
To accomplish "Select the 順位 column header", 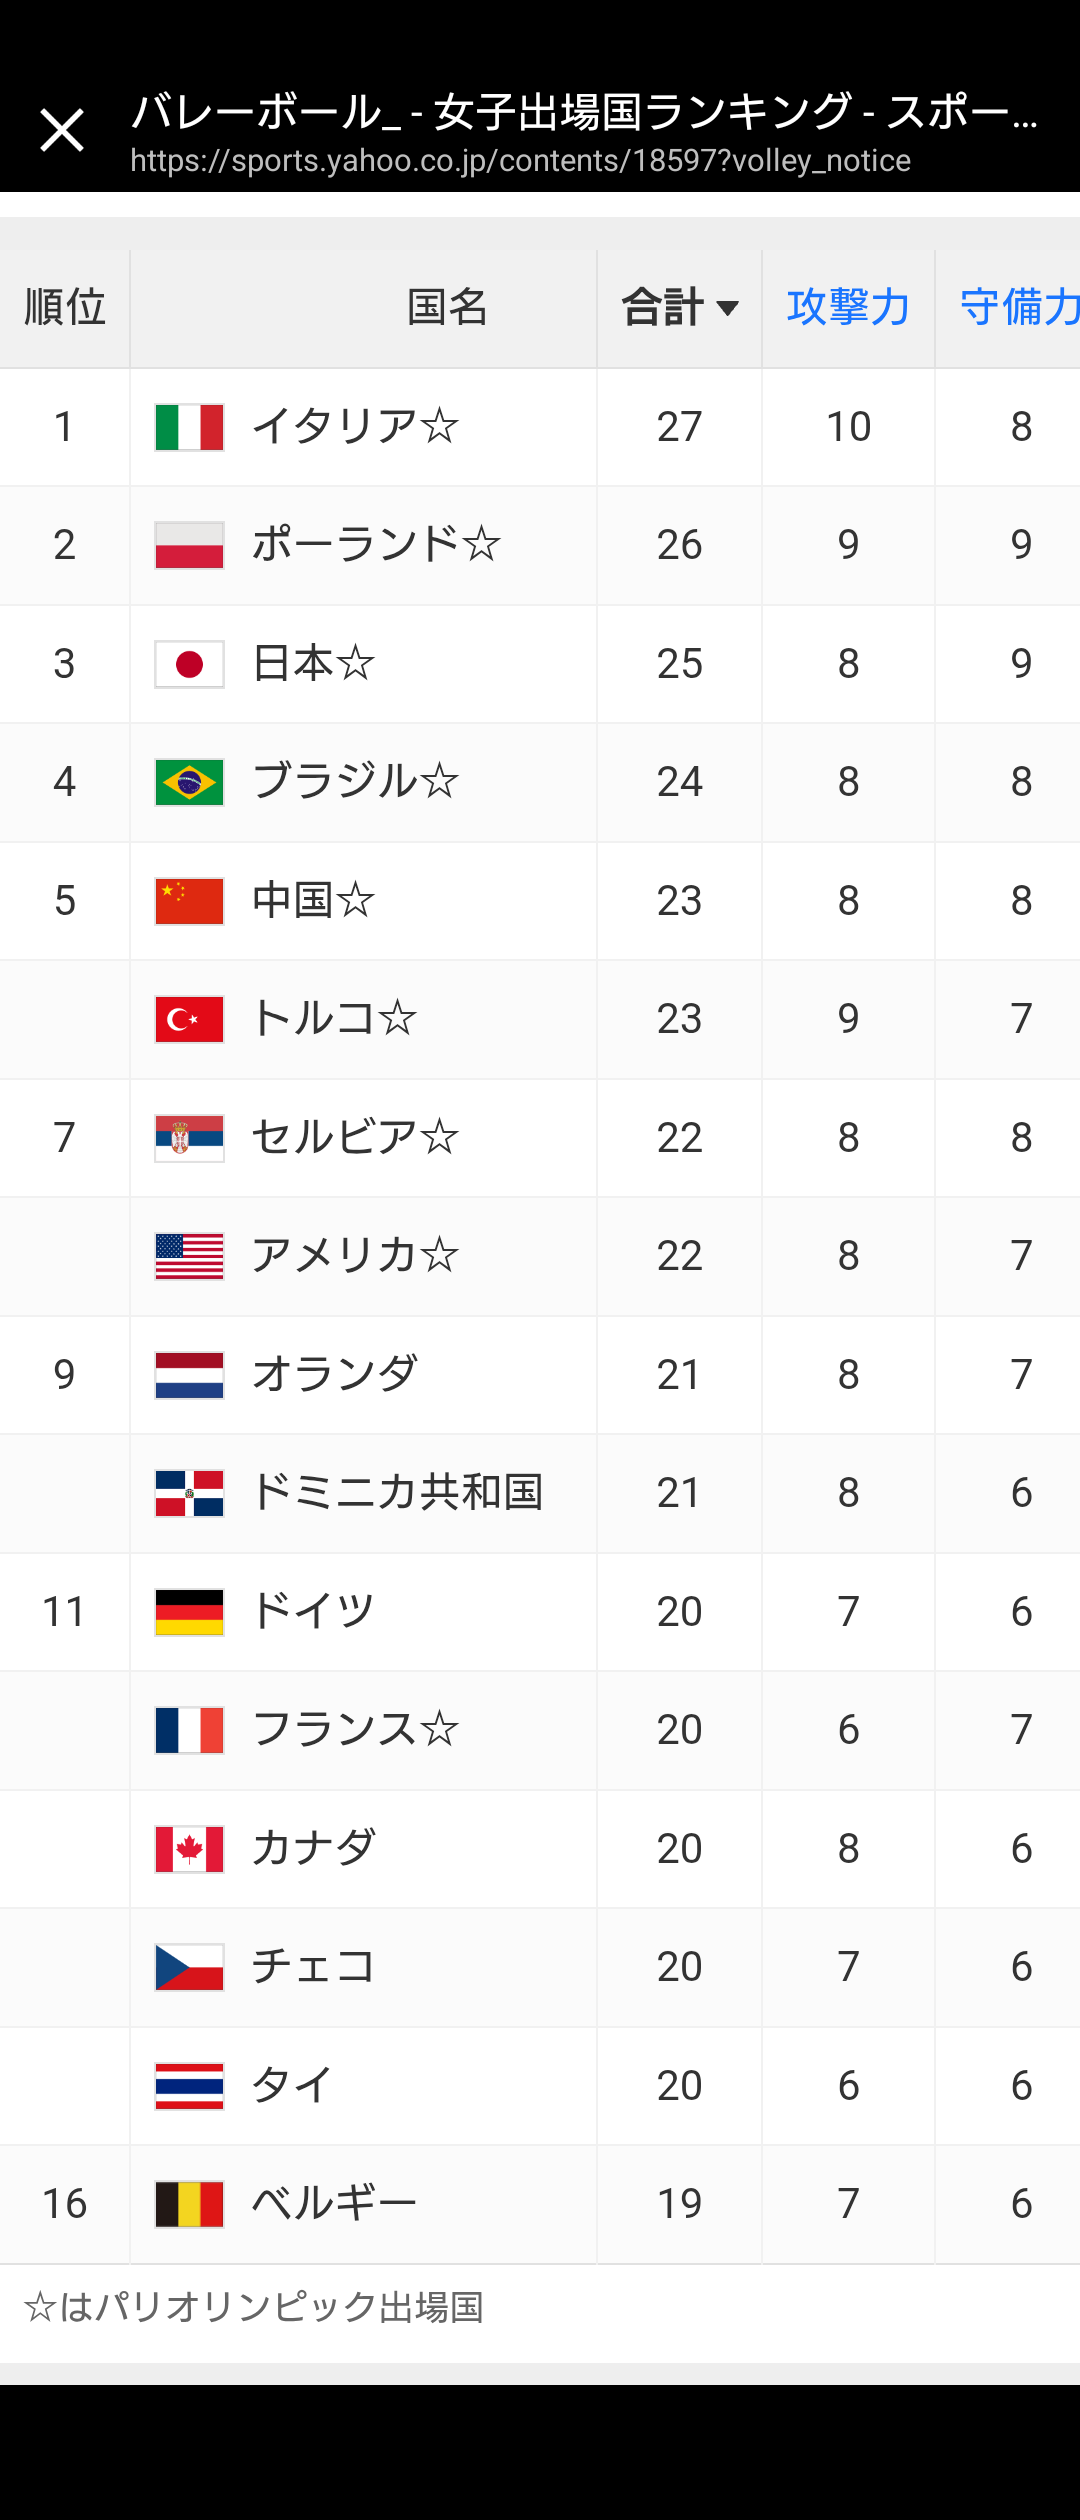I will (x=65, y=308).
